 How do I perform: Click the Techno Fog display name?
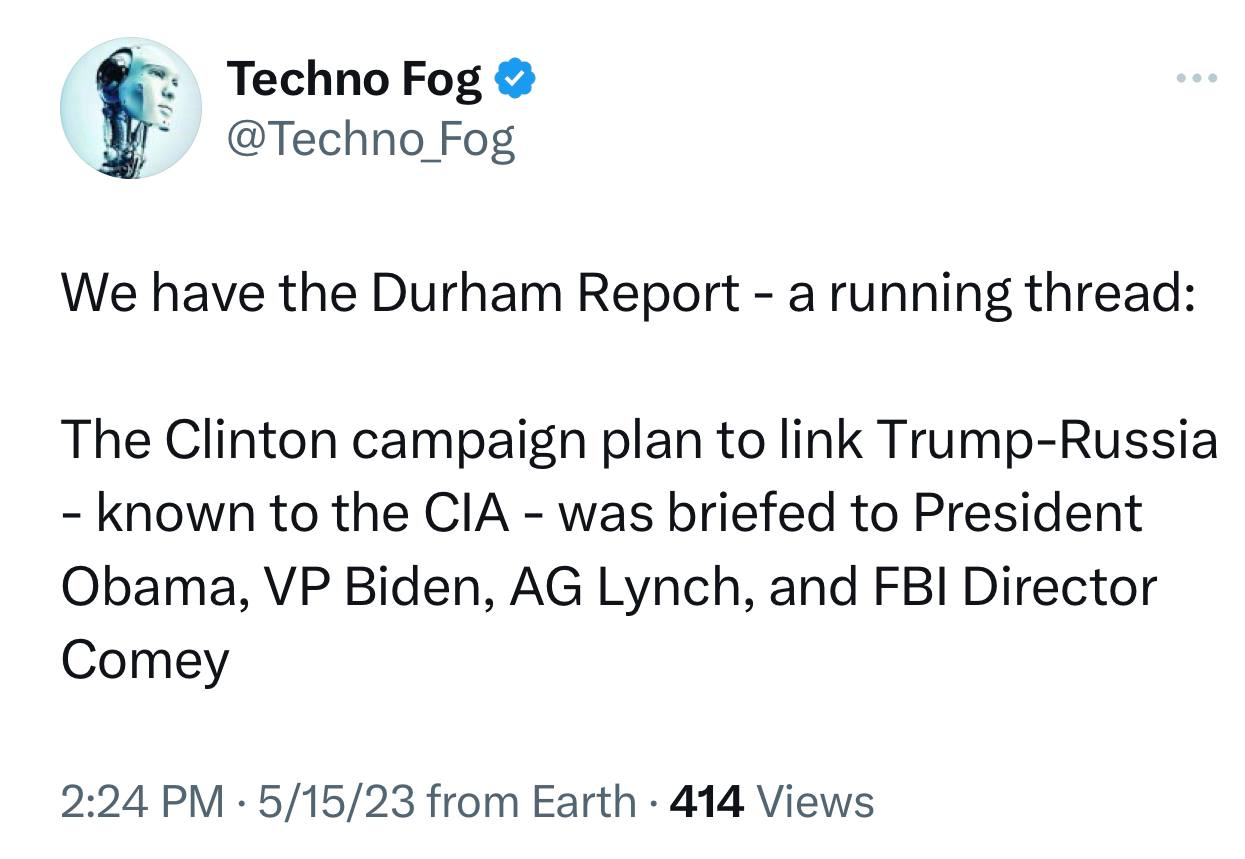point(354,79)
